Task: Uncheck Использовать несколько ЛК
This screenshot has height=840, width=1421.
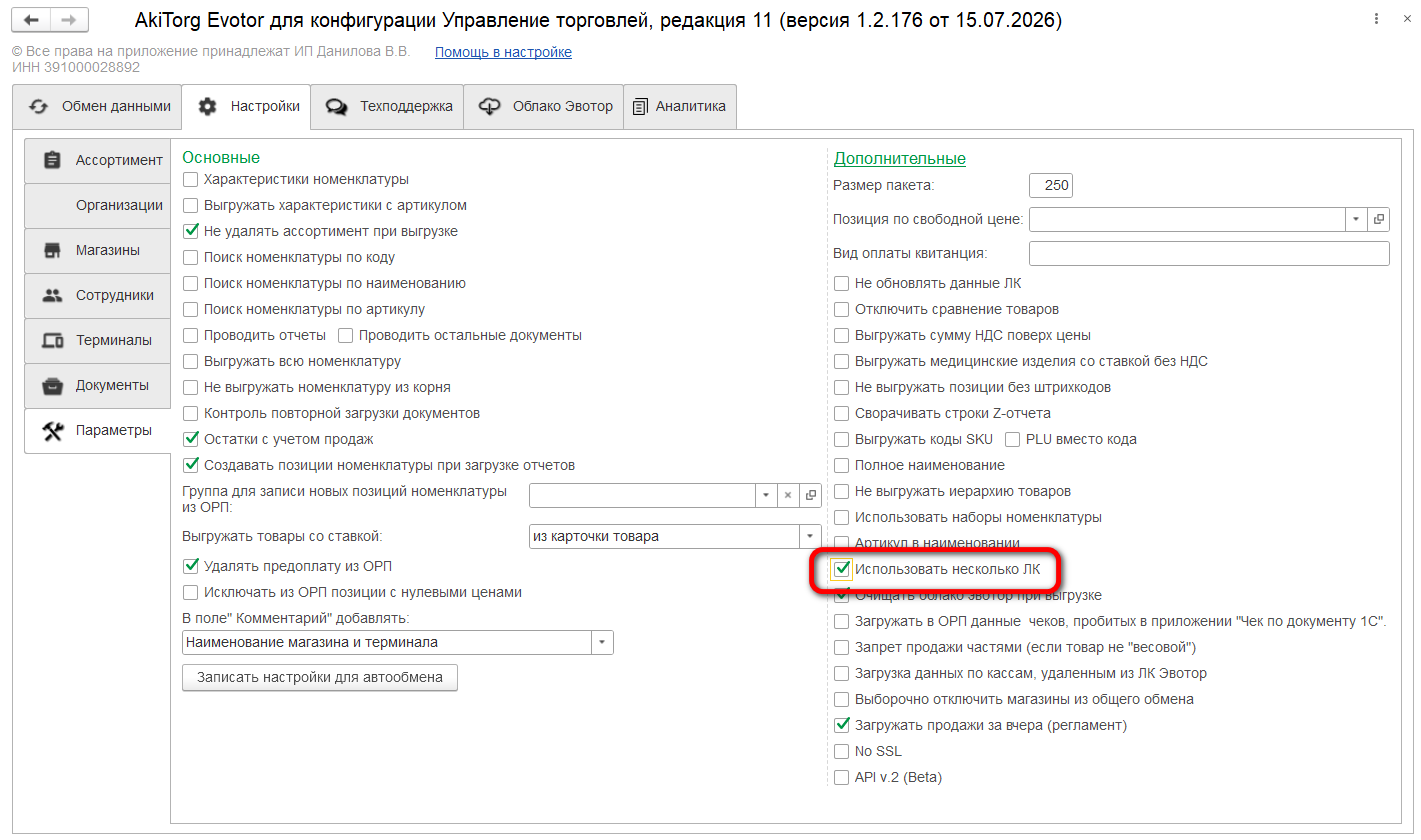Action: pos(842,570)
